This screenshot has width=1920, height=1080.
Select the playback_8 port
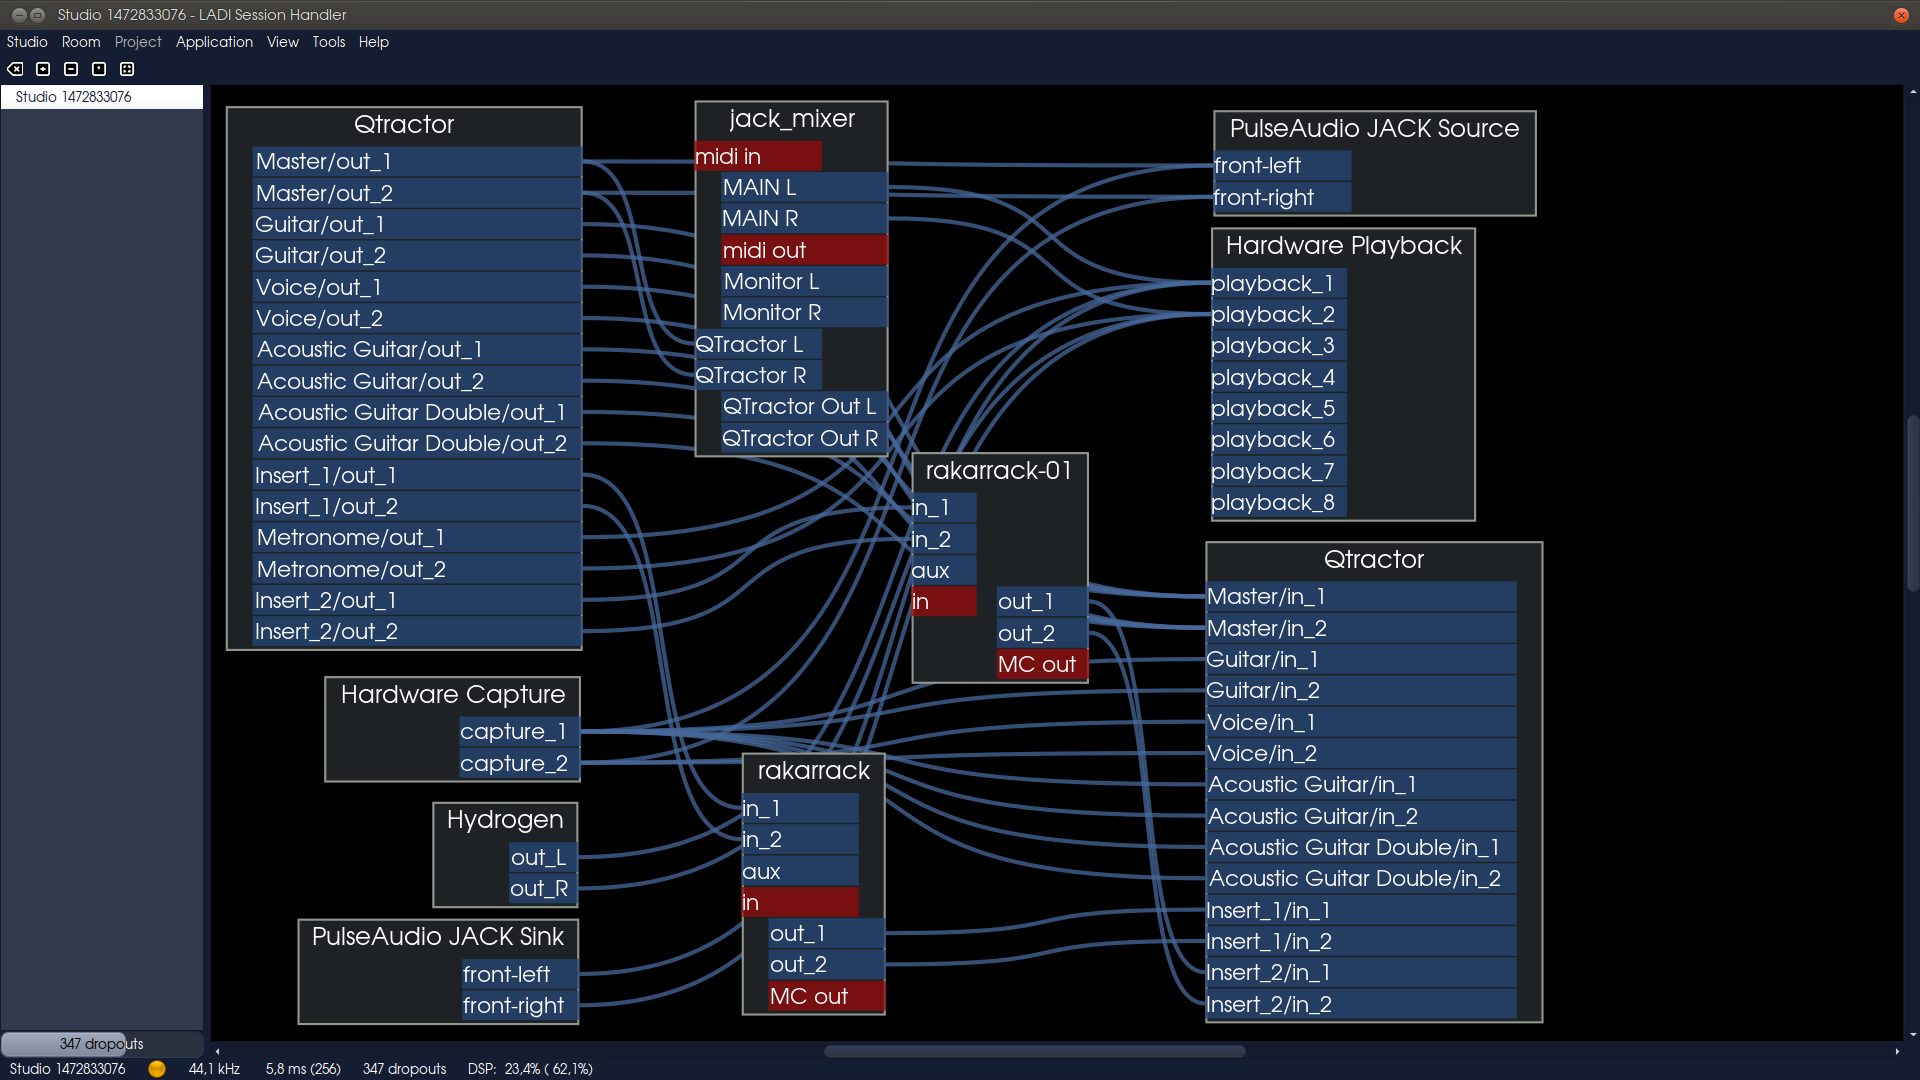click(1278, 503)
